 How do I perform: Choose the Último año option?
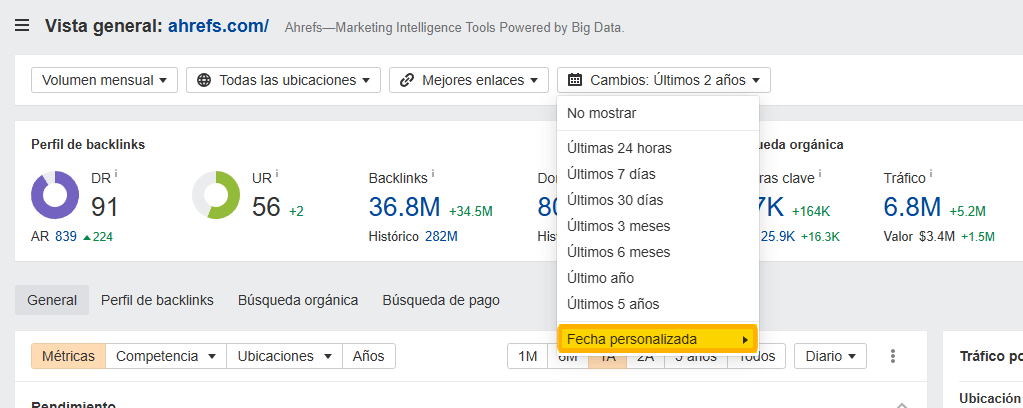pos(658,278)
